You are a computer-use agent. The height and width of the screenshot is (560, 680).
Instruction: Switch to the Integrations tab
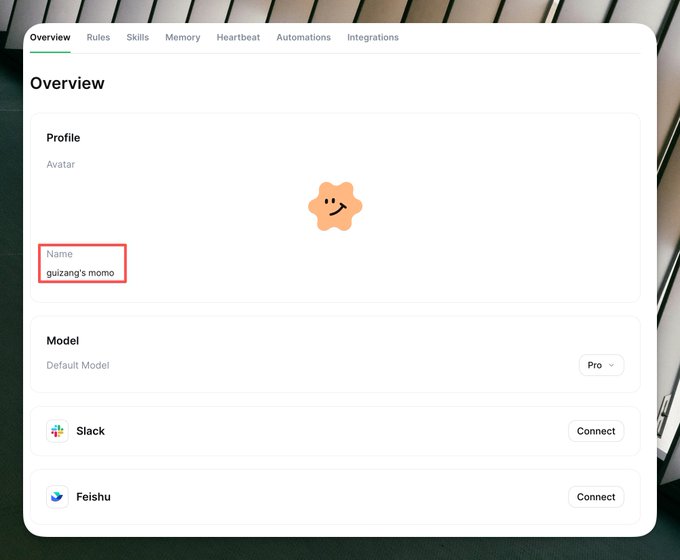(x=373, y=37)
